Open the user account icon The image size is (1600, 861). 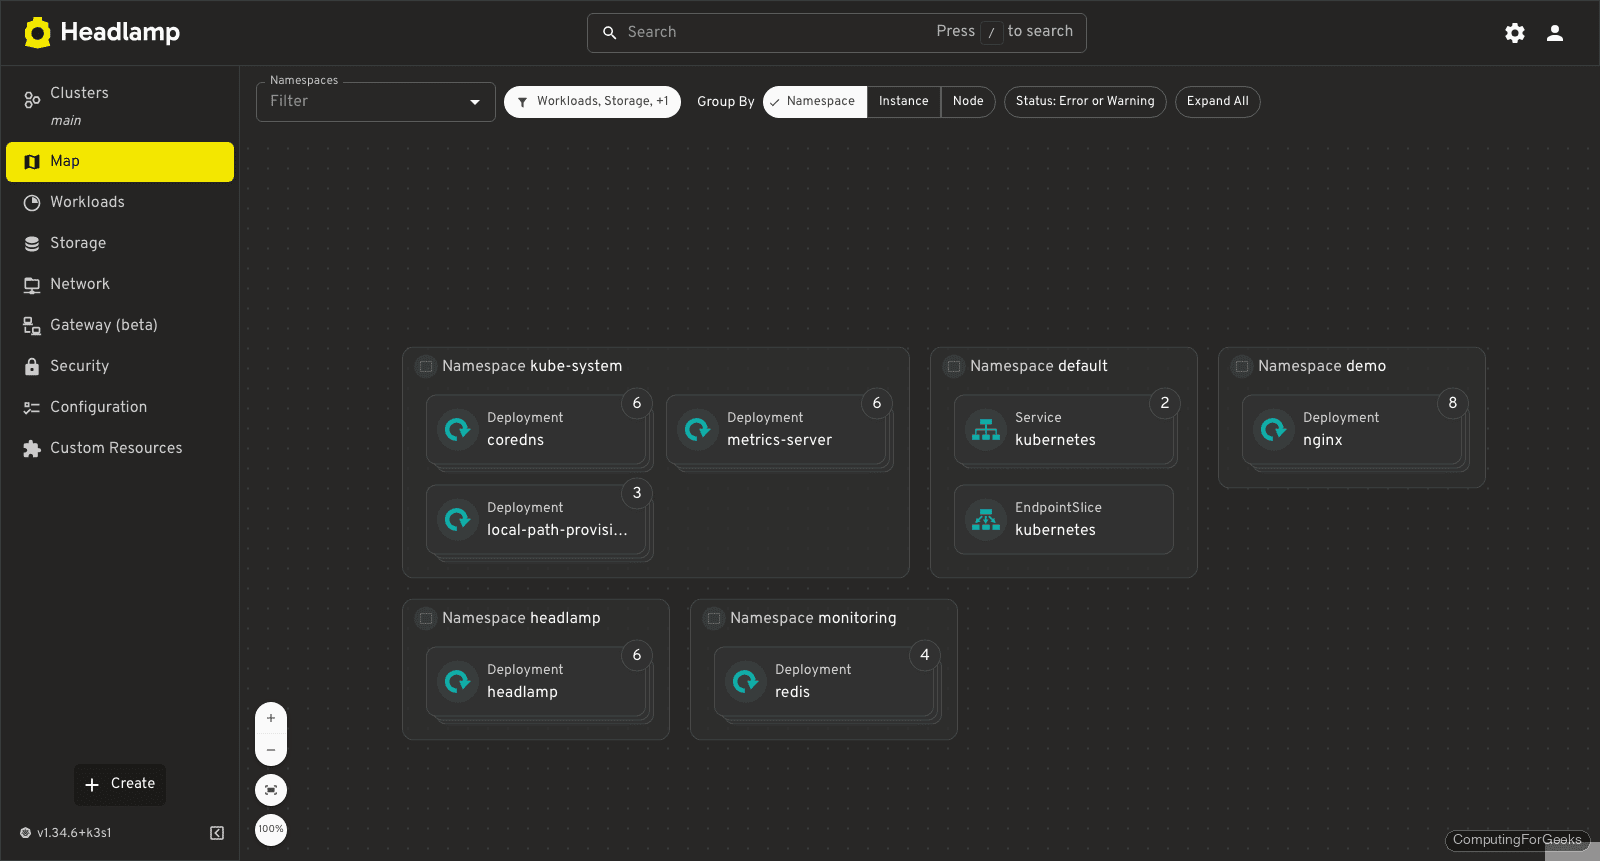pyautogui.click(x=1555, y=33)
